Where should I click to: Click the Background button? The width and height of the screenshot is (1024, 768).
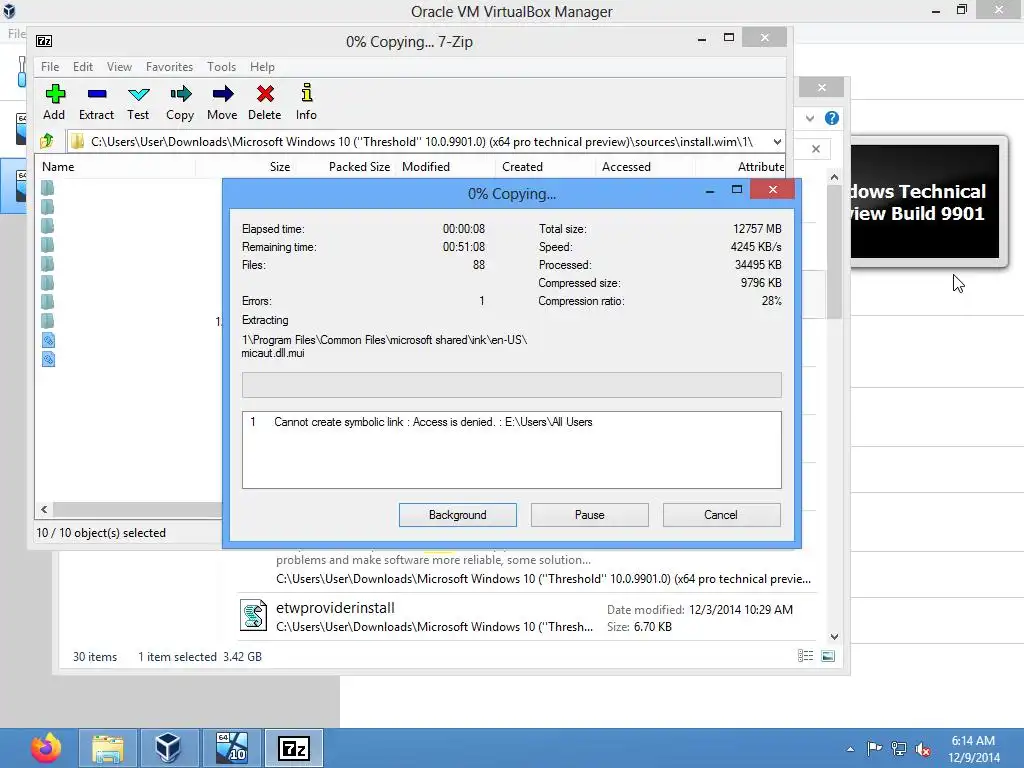tap(458, 515)
